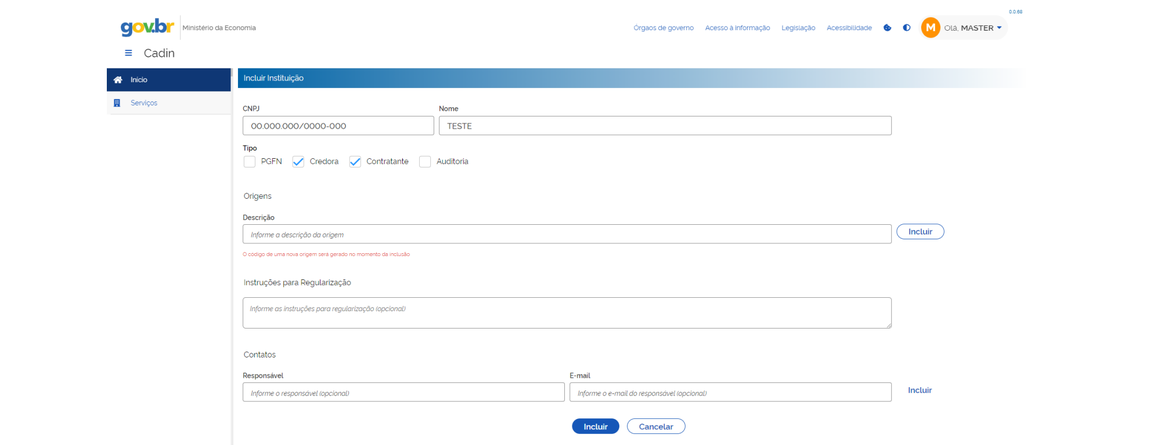Click the orange M user avatar

tap(930, 28)
